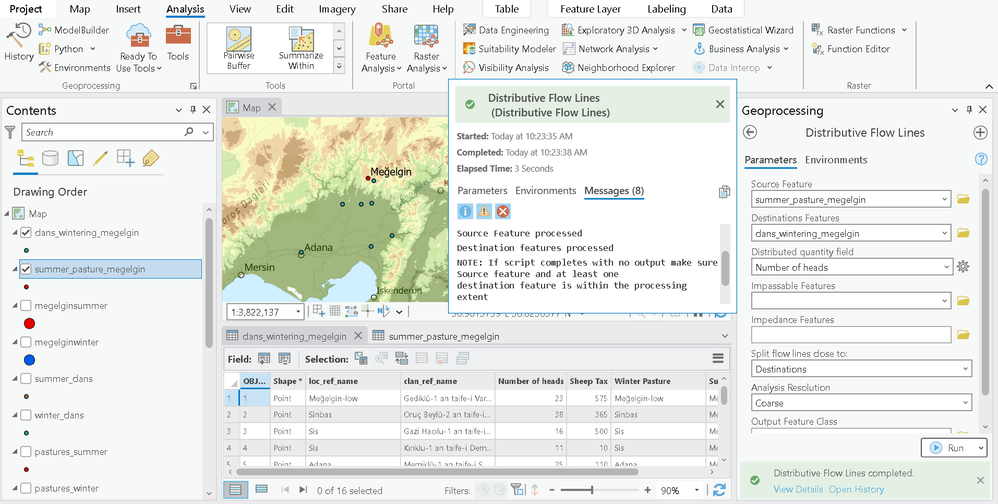This screenshot has width=998, height=504.
Task: Select the Summarize Within tool
Action: [x=301, y=48]
